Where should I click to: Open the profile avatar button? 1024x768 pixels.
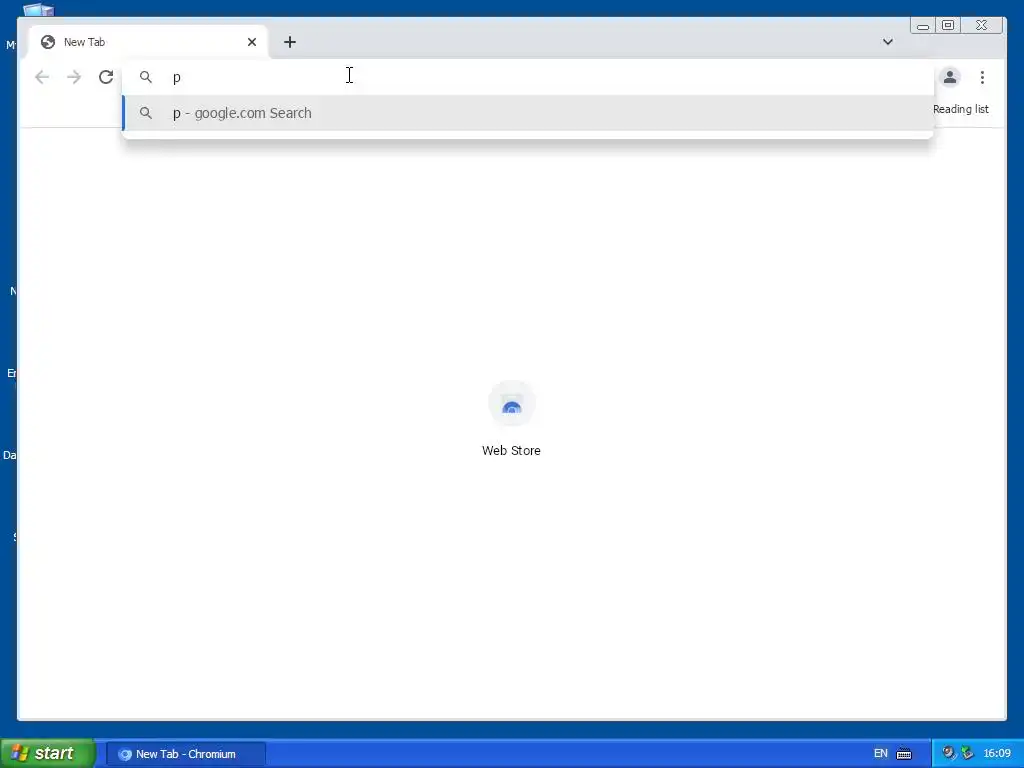pos(950,77)
